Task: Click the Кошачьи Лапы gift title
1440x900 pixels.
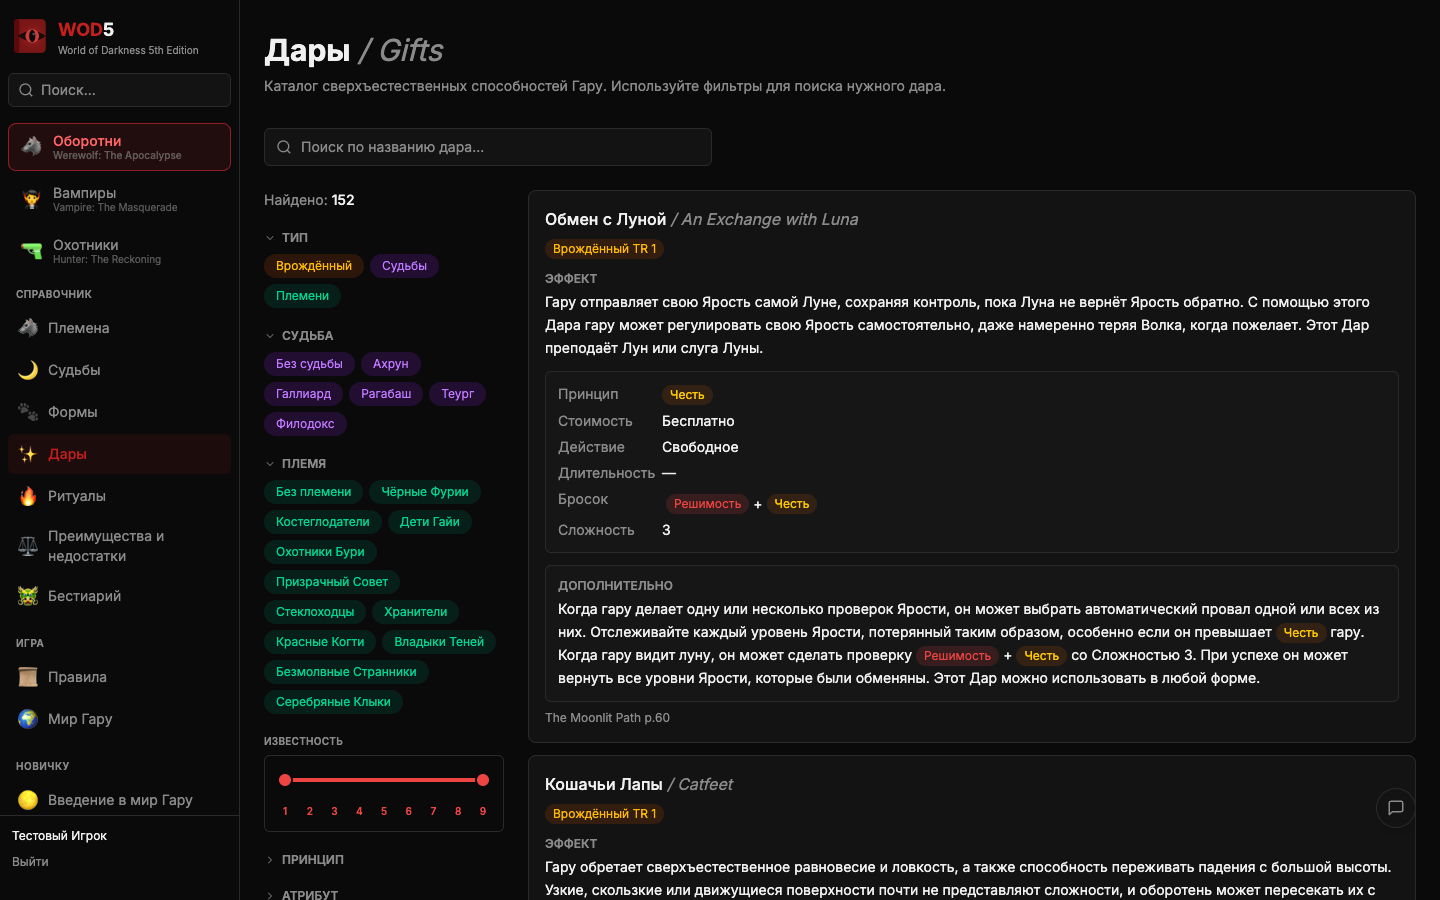Action: point(603,784)
